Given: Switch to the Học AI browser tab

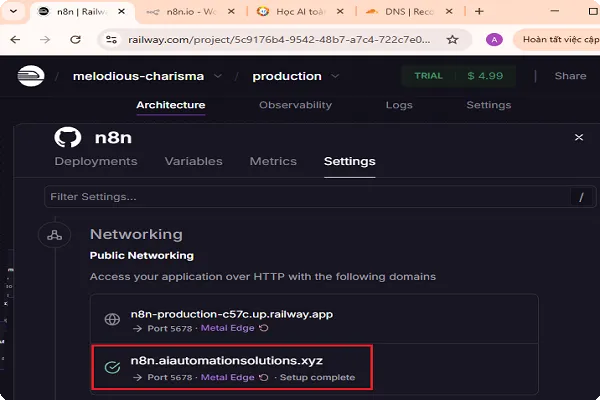Looking at the screenshot, I should [300, 11].
